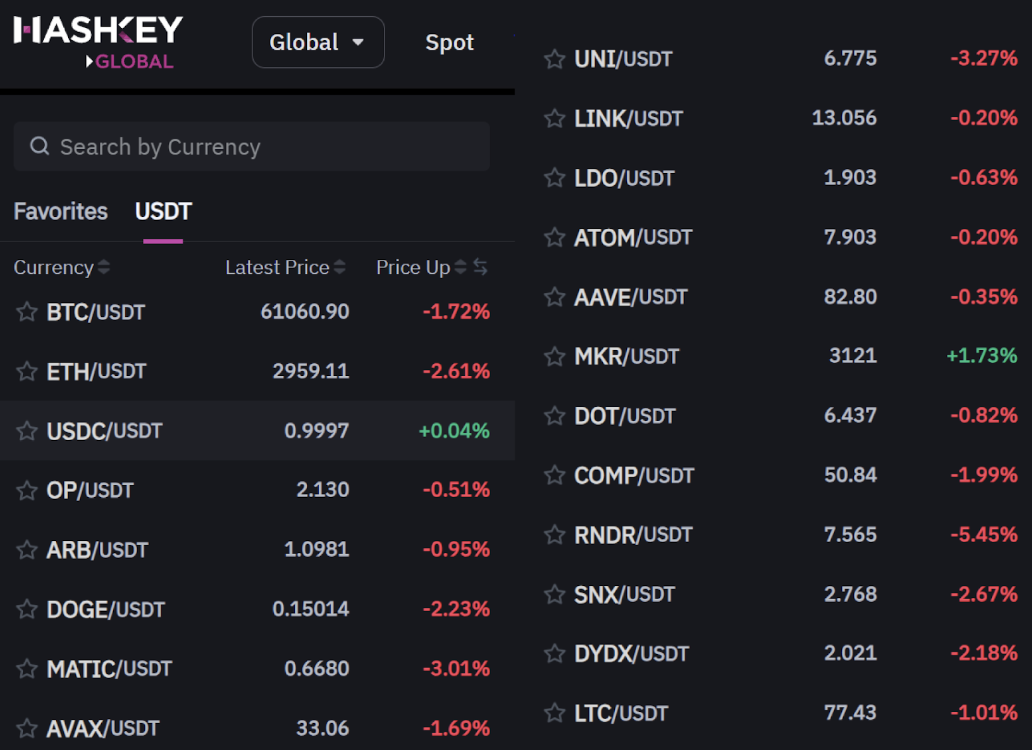This screenshot has width=1032, height=750.
Task: Sort by Latest Price column arrows
Action: pyautogui.click(x=340, y=267)
